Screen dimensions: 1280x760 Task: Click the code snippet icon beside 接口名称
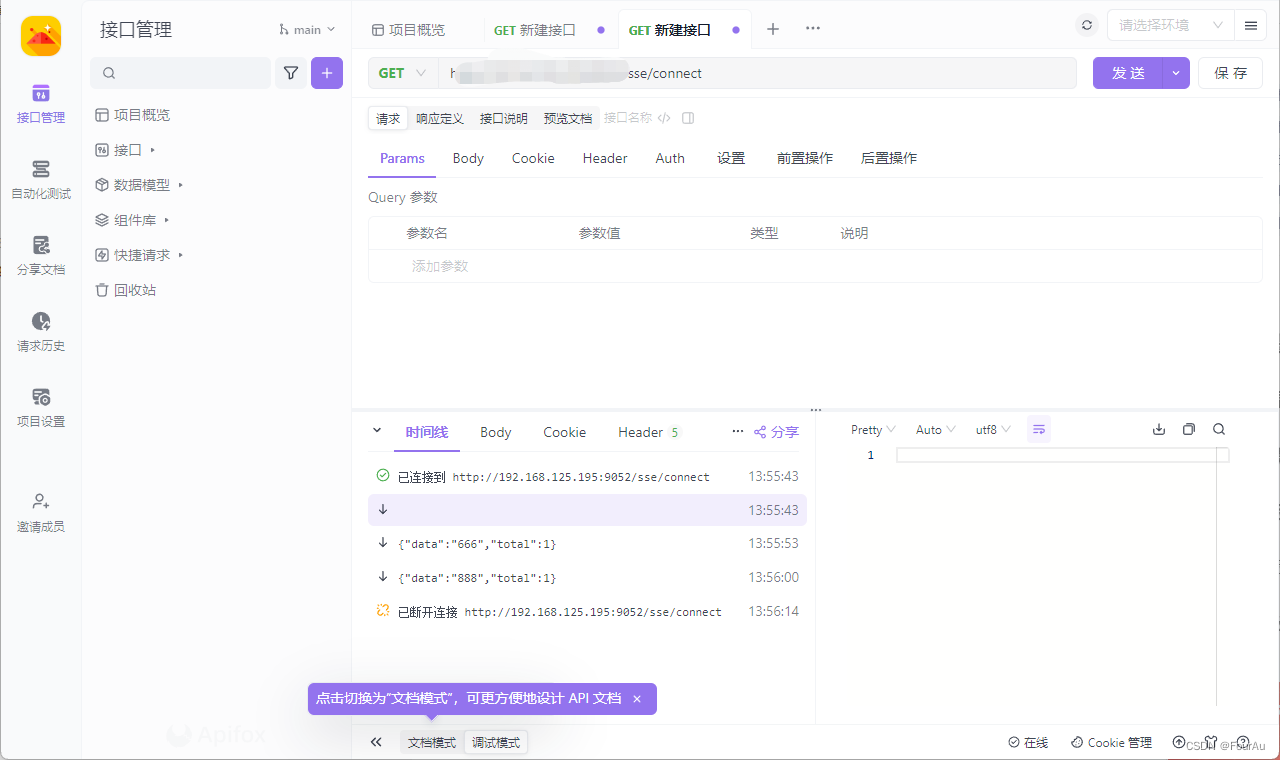pos(664,118)
